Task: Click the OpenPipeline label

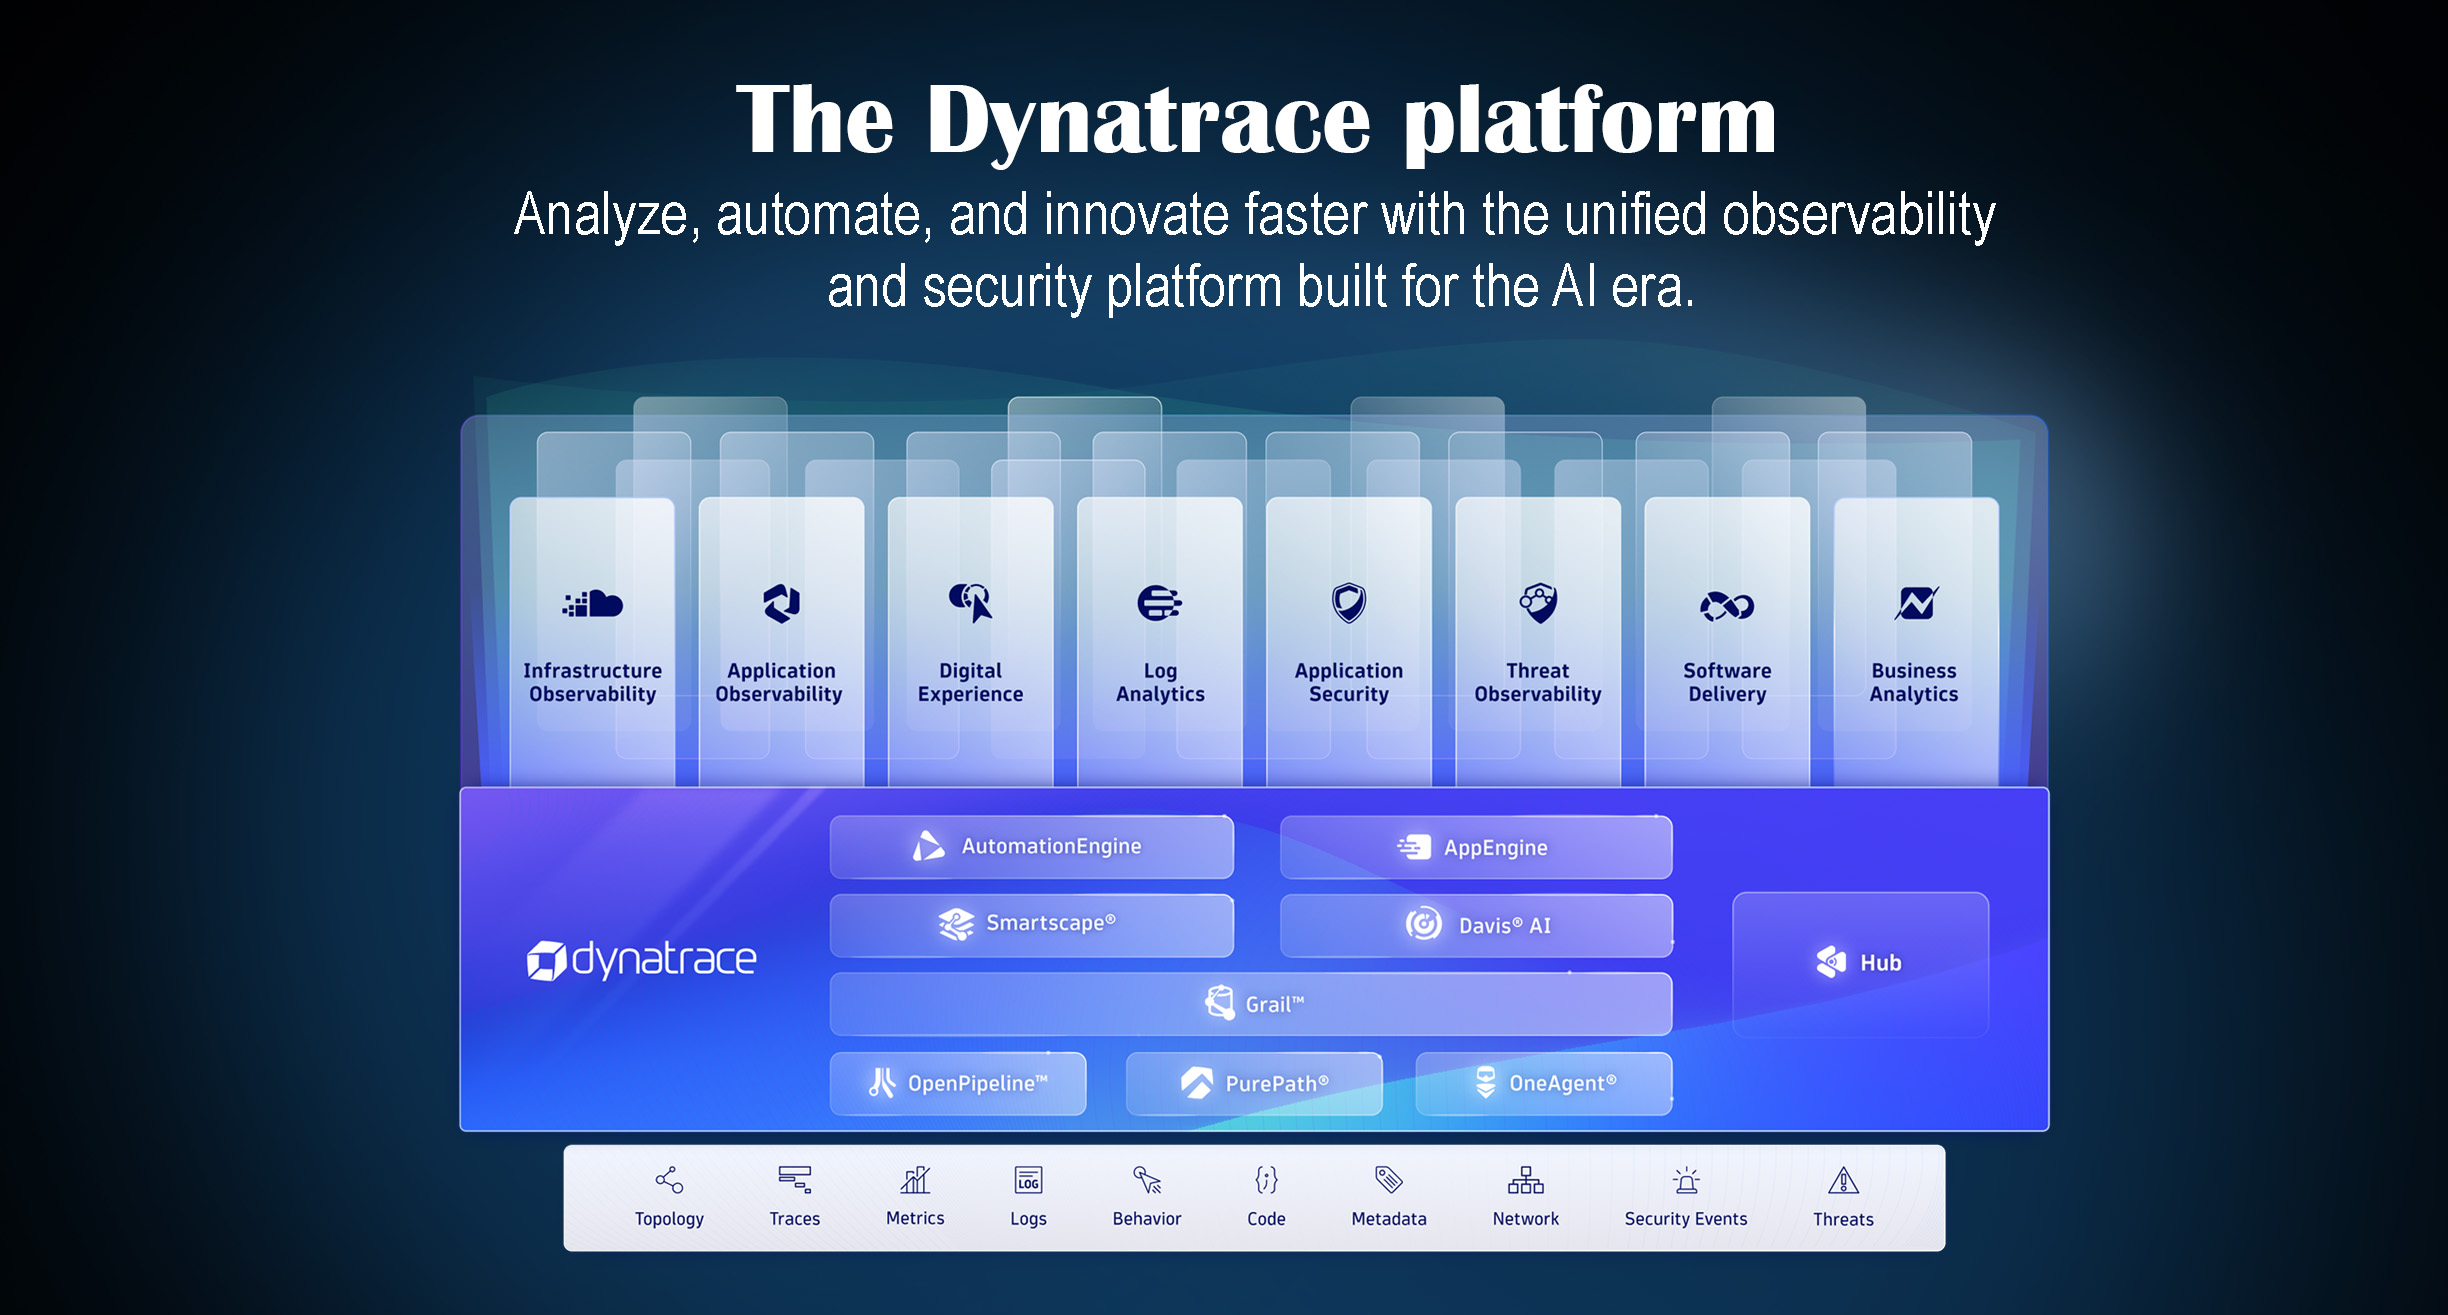Action: [978, 1083]
